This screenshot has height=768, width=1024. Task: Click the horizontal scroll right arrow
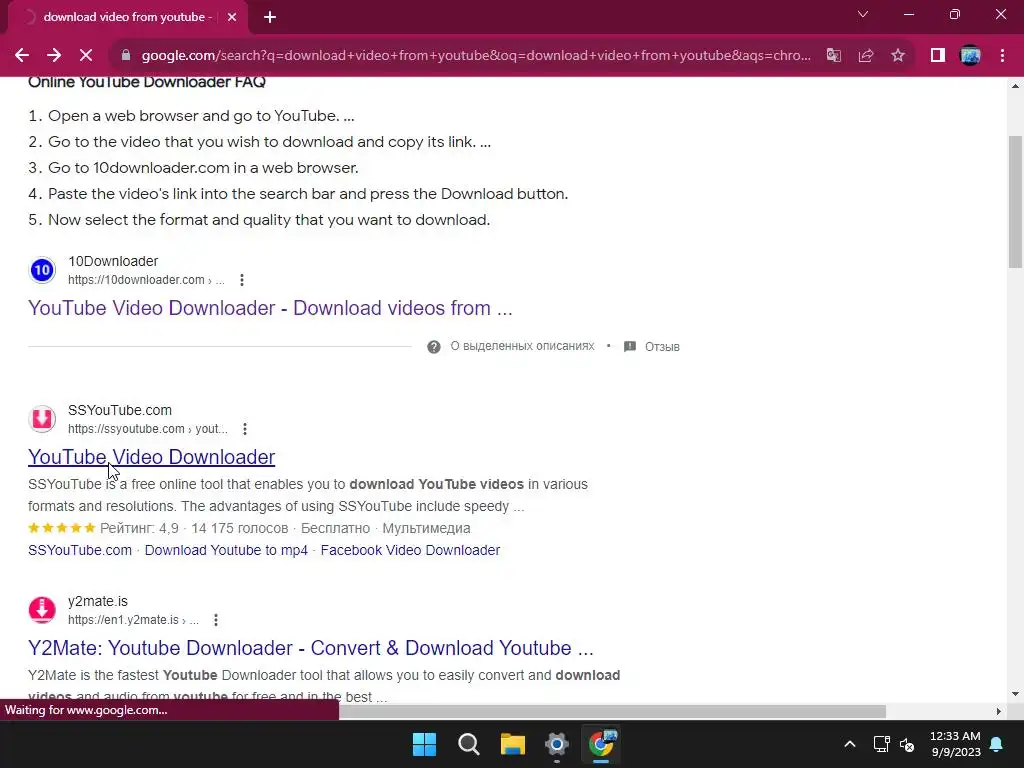pos(999,711)
